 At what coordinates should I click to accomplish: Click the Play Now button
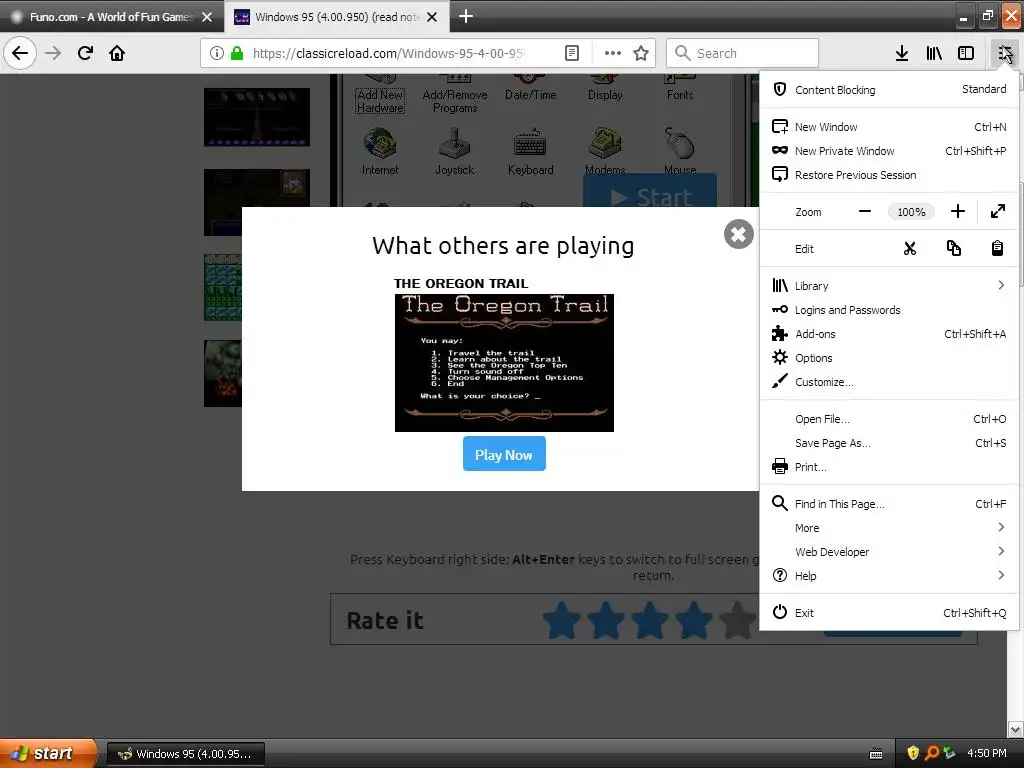[x=504, y=454]
